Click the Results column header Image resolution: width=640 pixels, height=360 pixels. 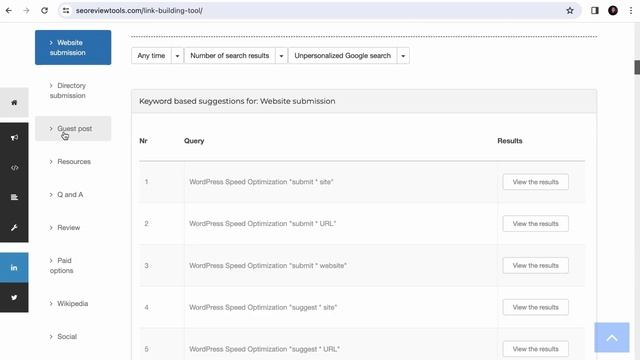coord(510,141)
